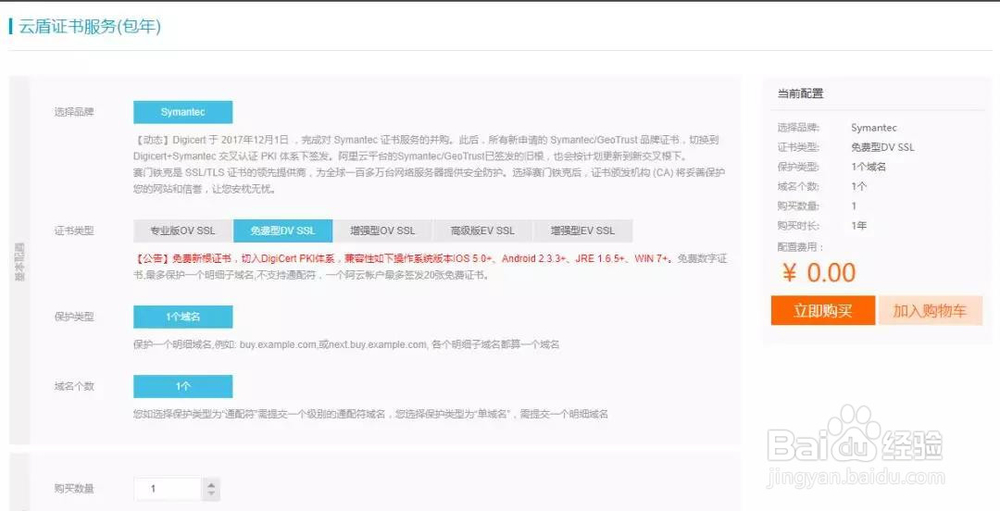Click 免费型DV SSL value in current configuration
The height and width of the screenshot is (511, 1000).
point(883,147)
